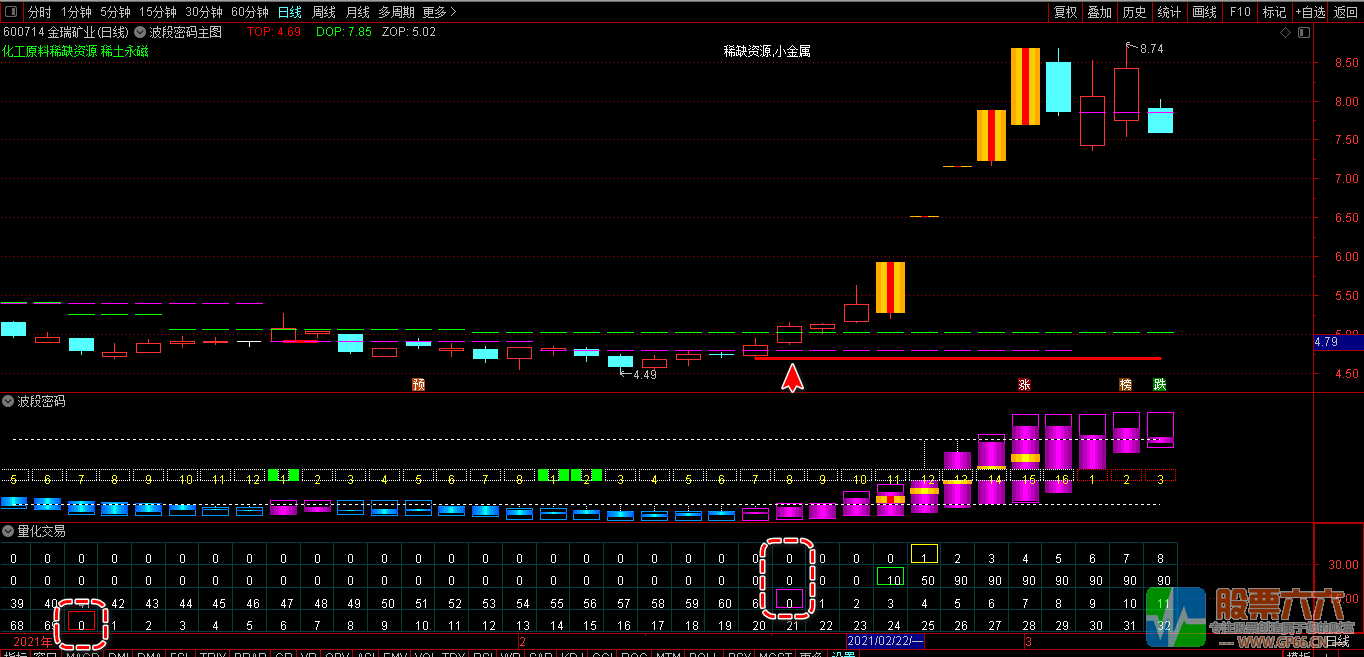
Task: Click the 复权 button
Action: tap(1065, 12)
